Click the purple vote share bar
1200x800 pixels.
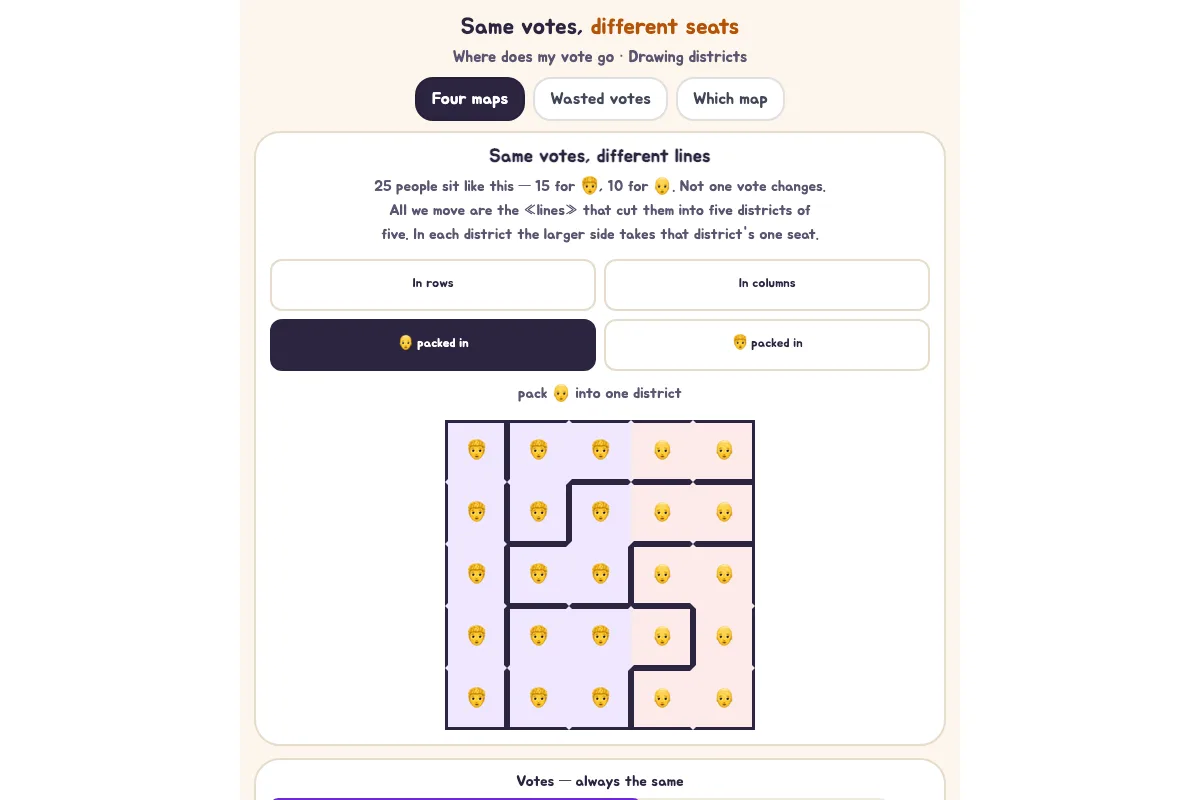(x=455, y=798)
